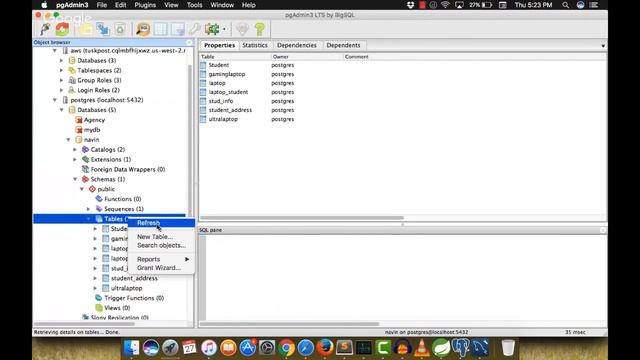The width and height of the screenshot is (640, 360).
Task: Expand the Catalogs (2) node
Action: [x=75, y=149]
